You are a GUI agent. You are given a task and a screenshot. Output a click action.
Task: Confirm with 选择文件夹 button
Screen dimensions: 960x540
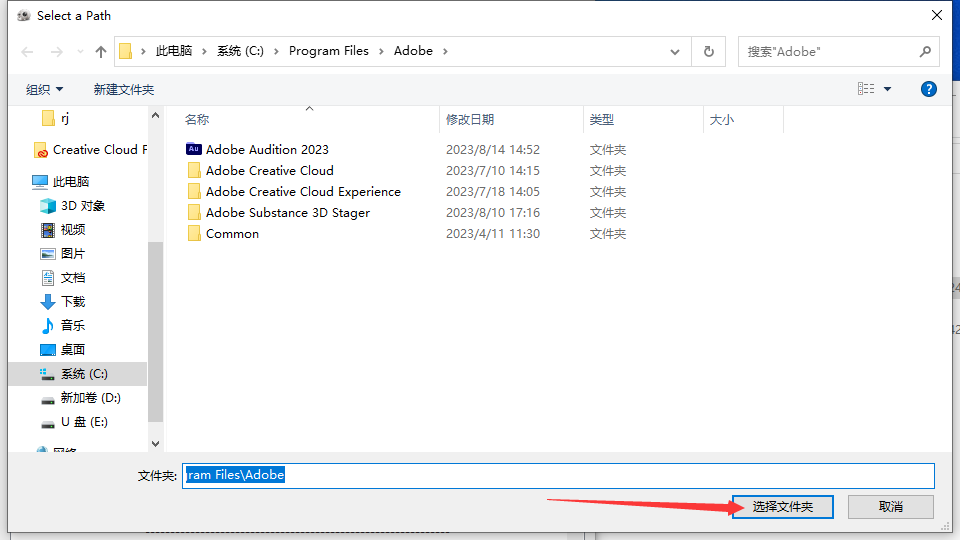click(782, 507)
